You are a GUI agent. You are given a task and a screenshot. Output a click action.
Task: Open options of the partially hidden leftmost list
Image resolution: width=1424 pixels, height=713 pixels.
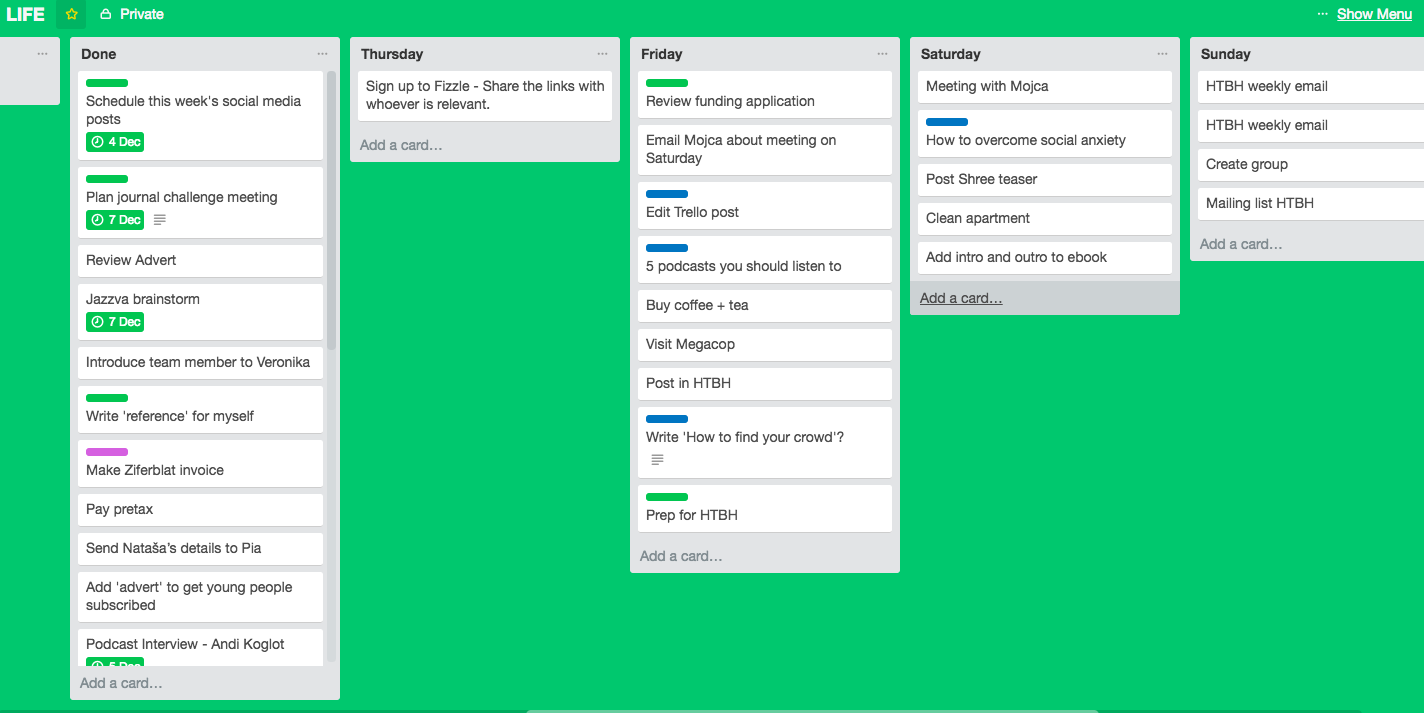click(x=42, y=54)
